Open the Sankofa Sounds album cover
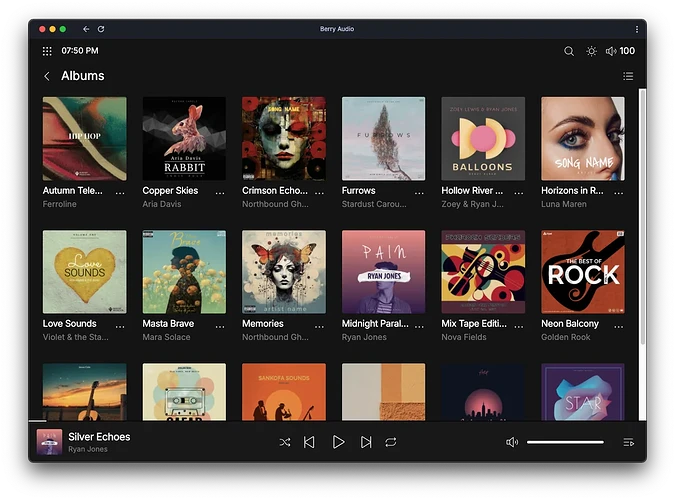This screenshot has height=500, width=675. (x=284, y=392)
